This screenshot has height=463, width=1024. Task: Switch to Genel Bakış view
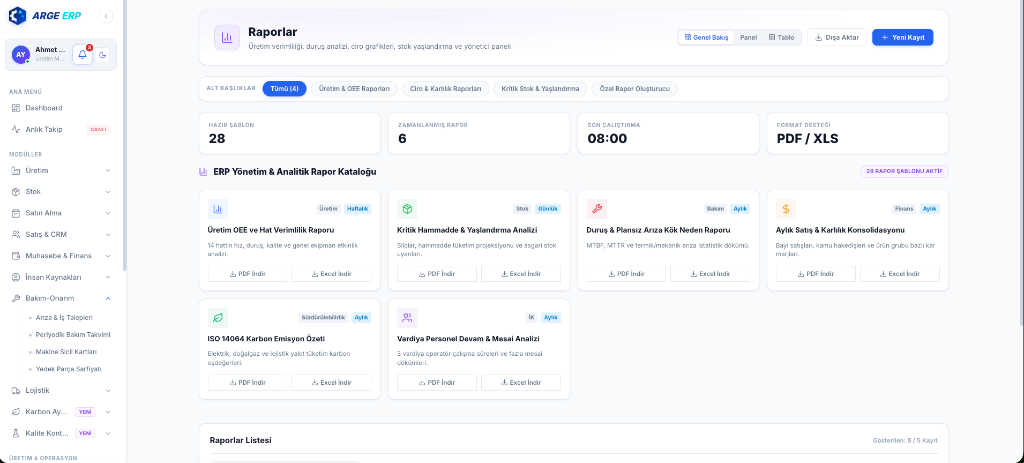[x=706, y=37]
